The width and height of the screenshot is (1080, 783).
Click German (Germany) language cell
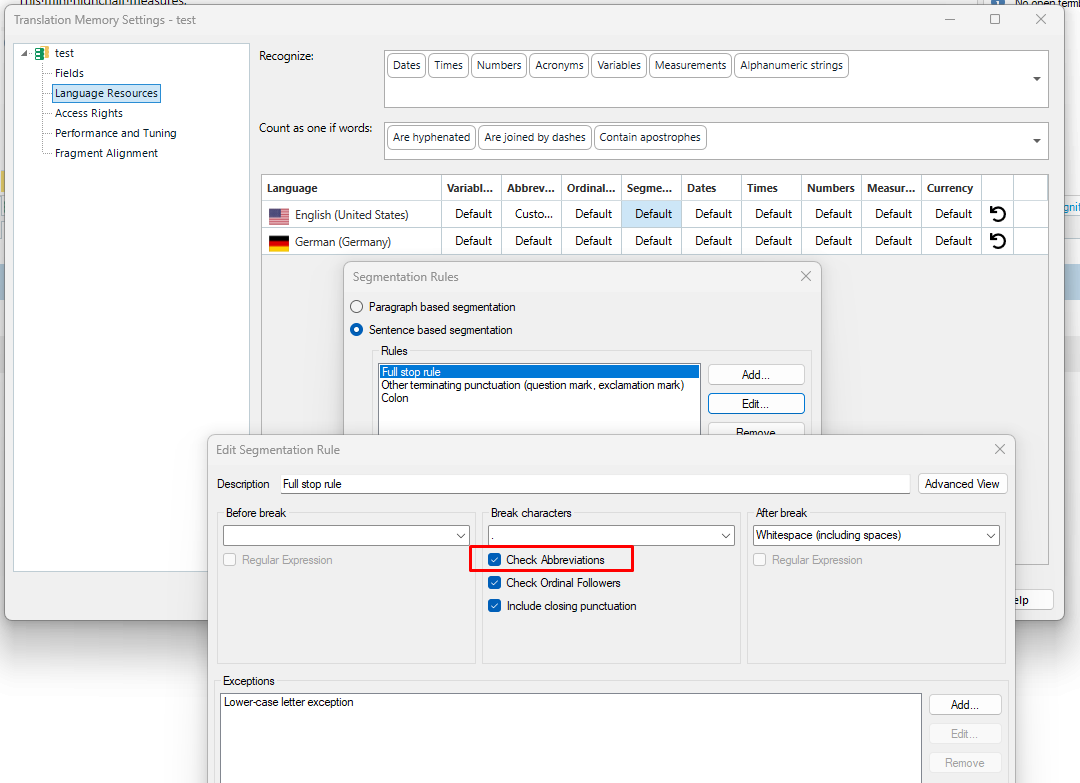pos(351,242)
